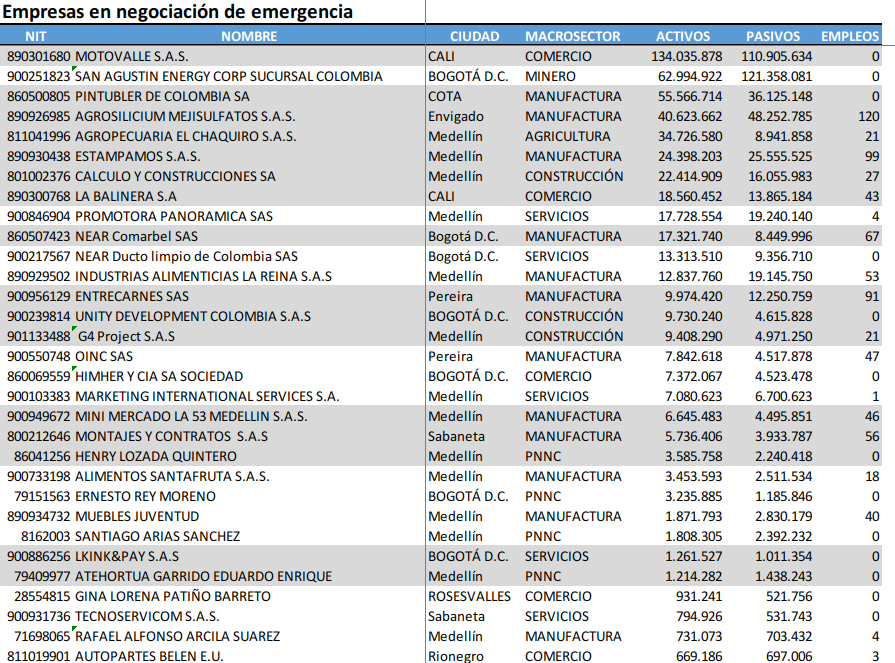The height and width of the screenshot is (663, 895).
Task: Select TECNOSERVICOM S.A.S. cell
Action: [147, 616]
